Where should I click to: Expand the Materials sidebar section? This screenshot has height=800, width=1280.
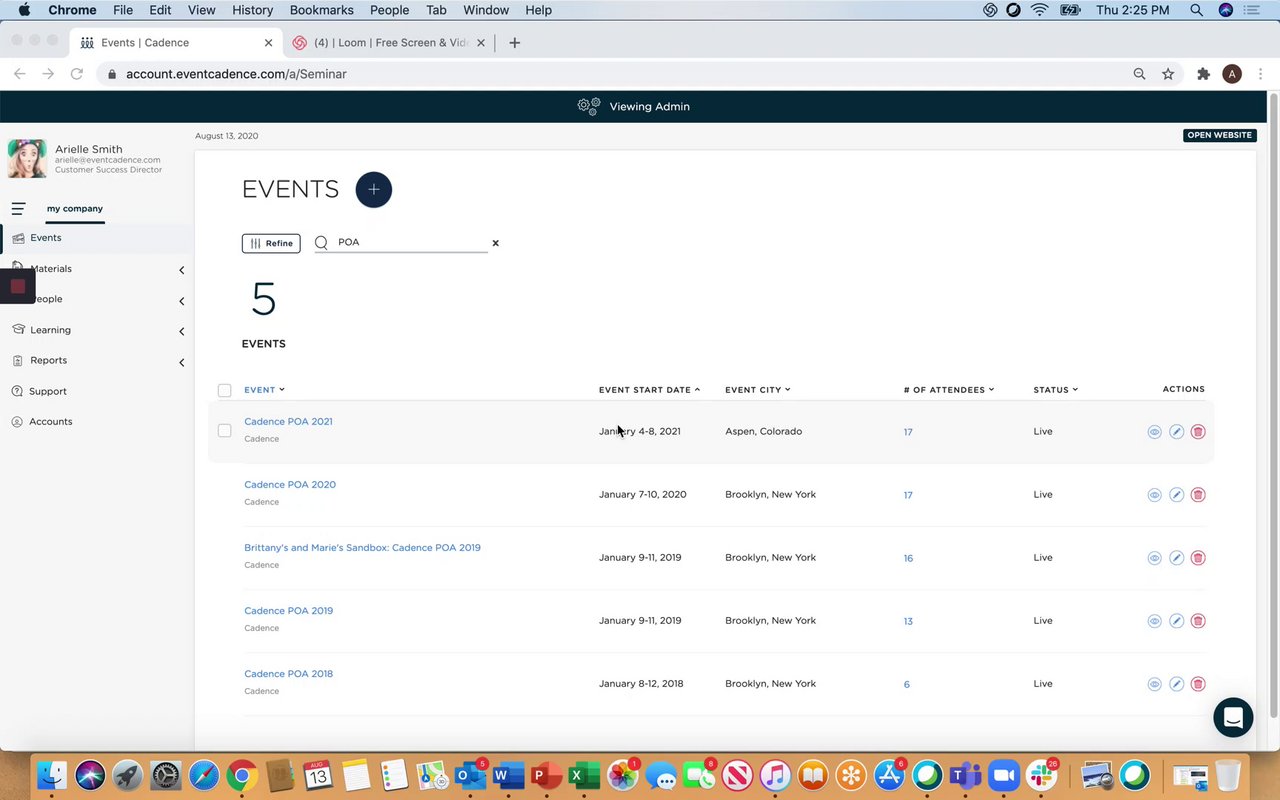pos(181,270)
